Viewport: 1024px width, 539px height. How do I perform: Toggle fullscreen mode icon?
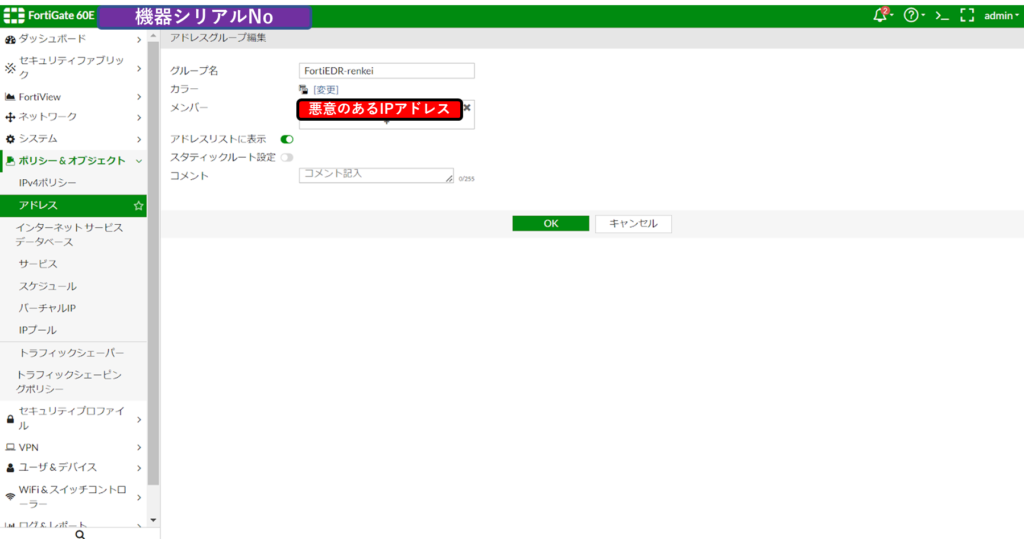pos(967,16)
